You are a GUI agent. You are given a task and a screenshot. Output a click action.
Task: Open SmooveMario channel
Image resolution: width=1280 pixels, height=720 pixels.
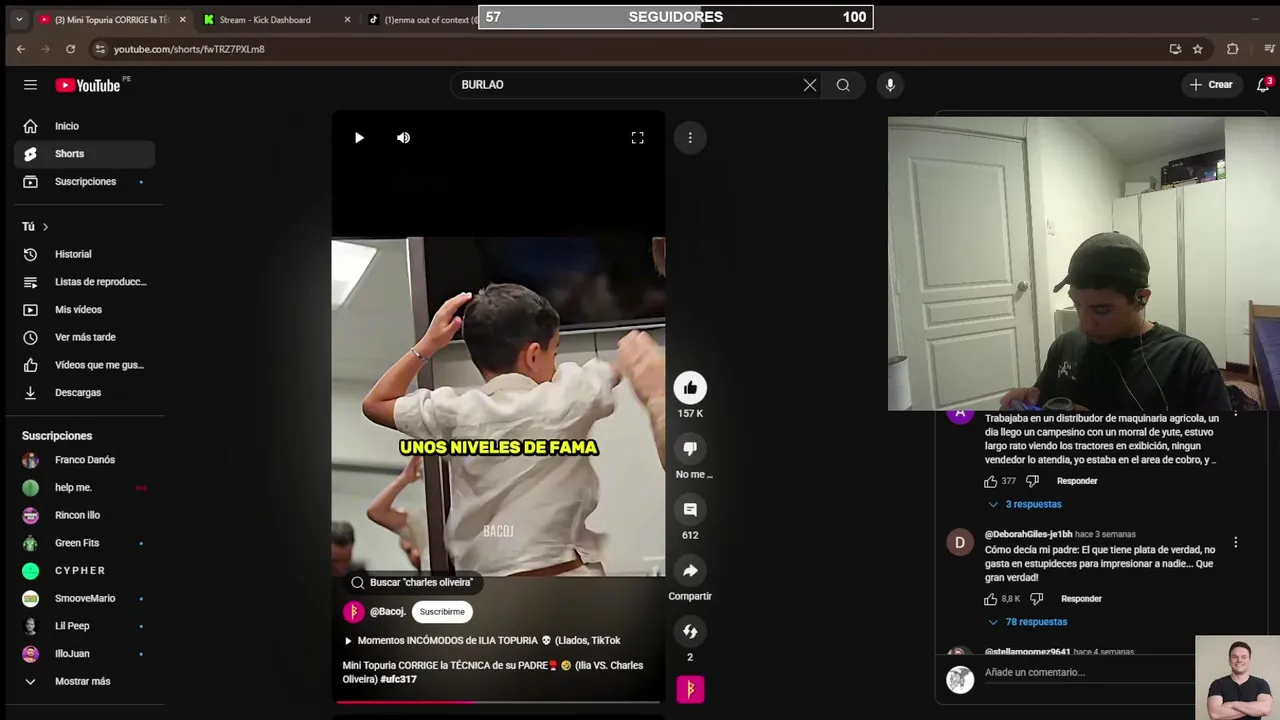point(85,598)
